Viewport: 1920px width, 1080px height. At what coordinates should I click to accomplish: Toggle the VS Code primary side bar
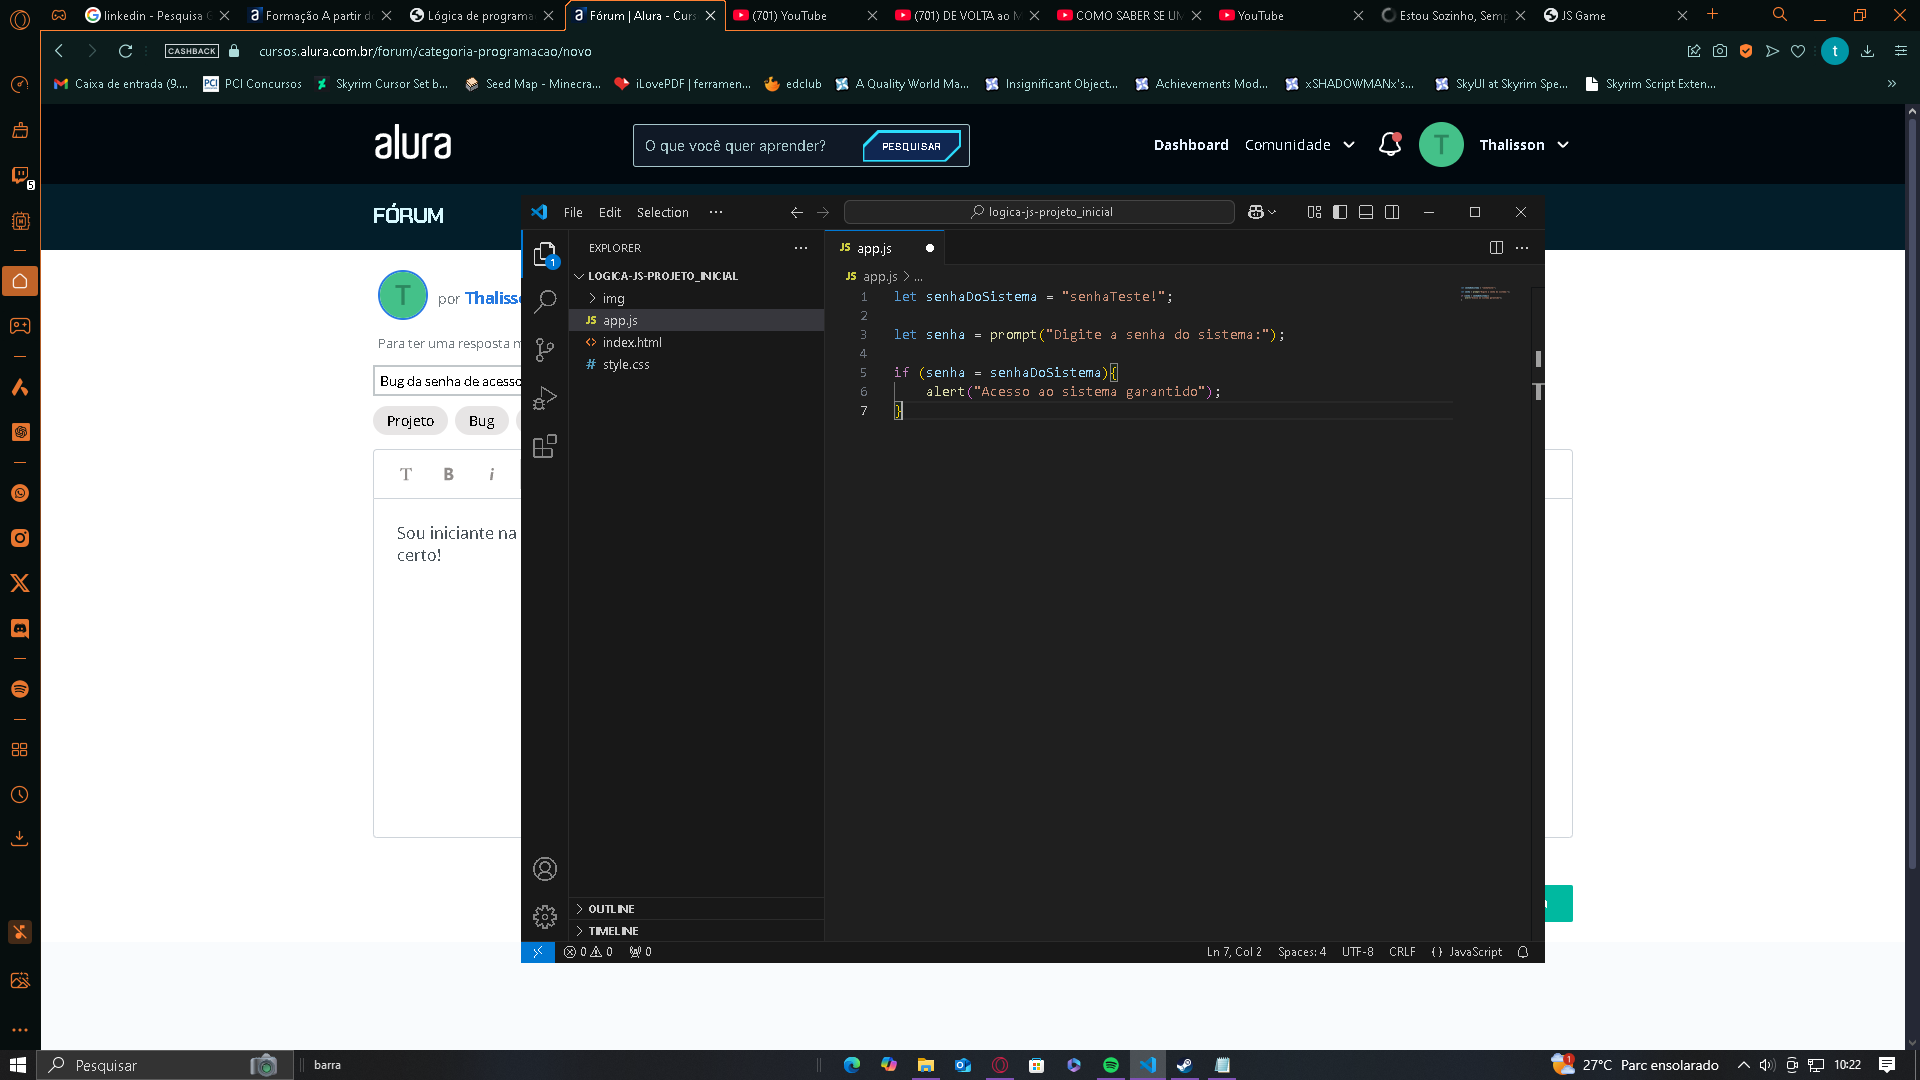pyautogui.click(x=1340, y=212)
